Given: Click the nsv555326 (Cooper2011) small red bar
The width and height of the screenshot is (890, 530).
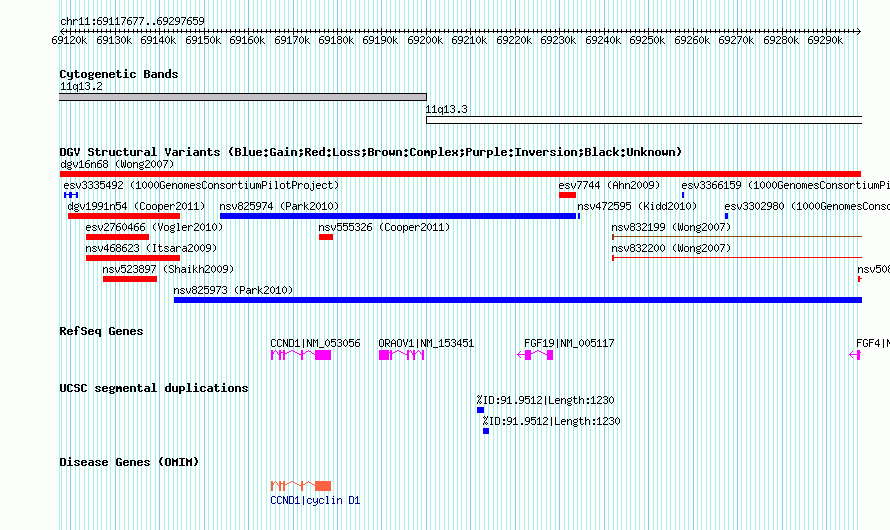Looking at the screenshot, I should click(326, 237).
